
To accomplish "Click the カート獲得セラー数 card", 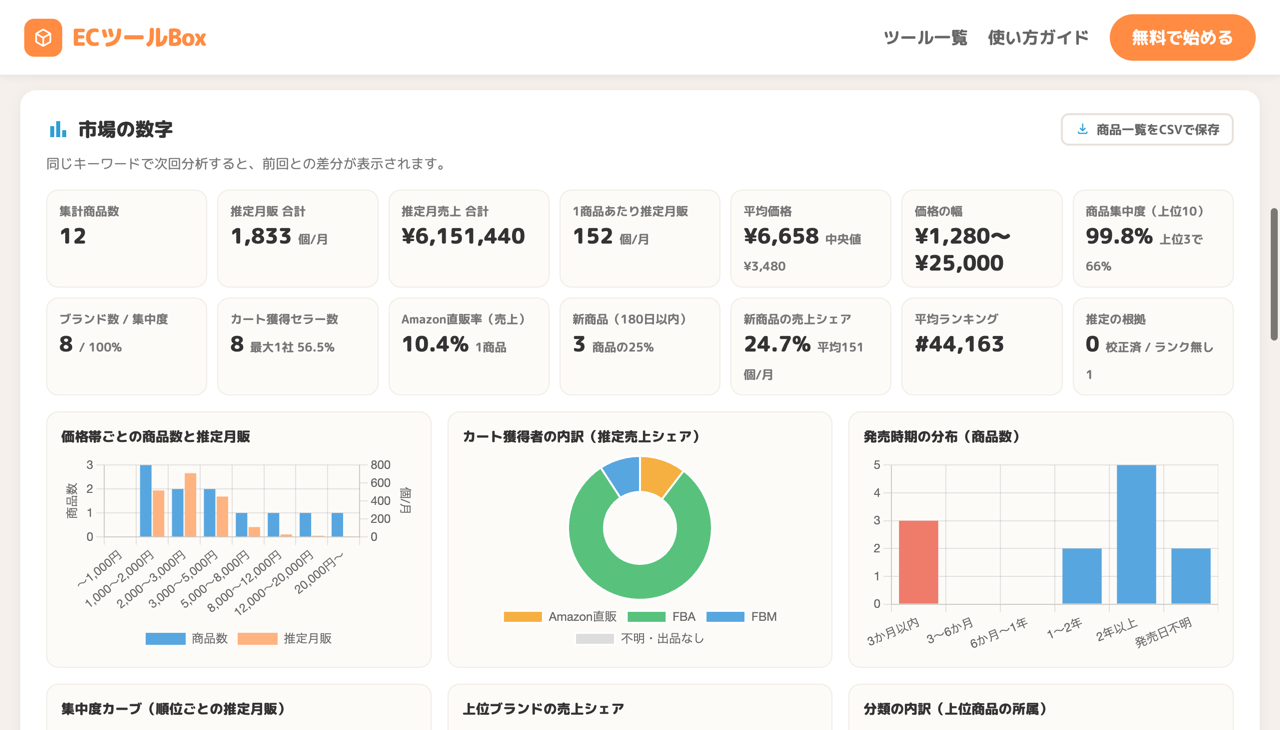I will (298, 346).
